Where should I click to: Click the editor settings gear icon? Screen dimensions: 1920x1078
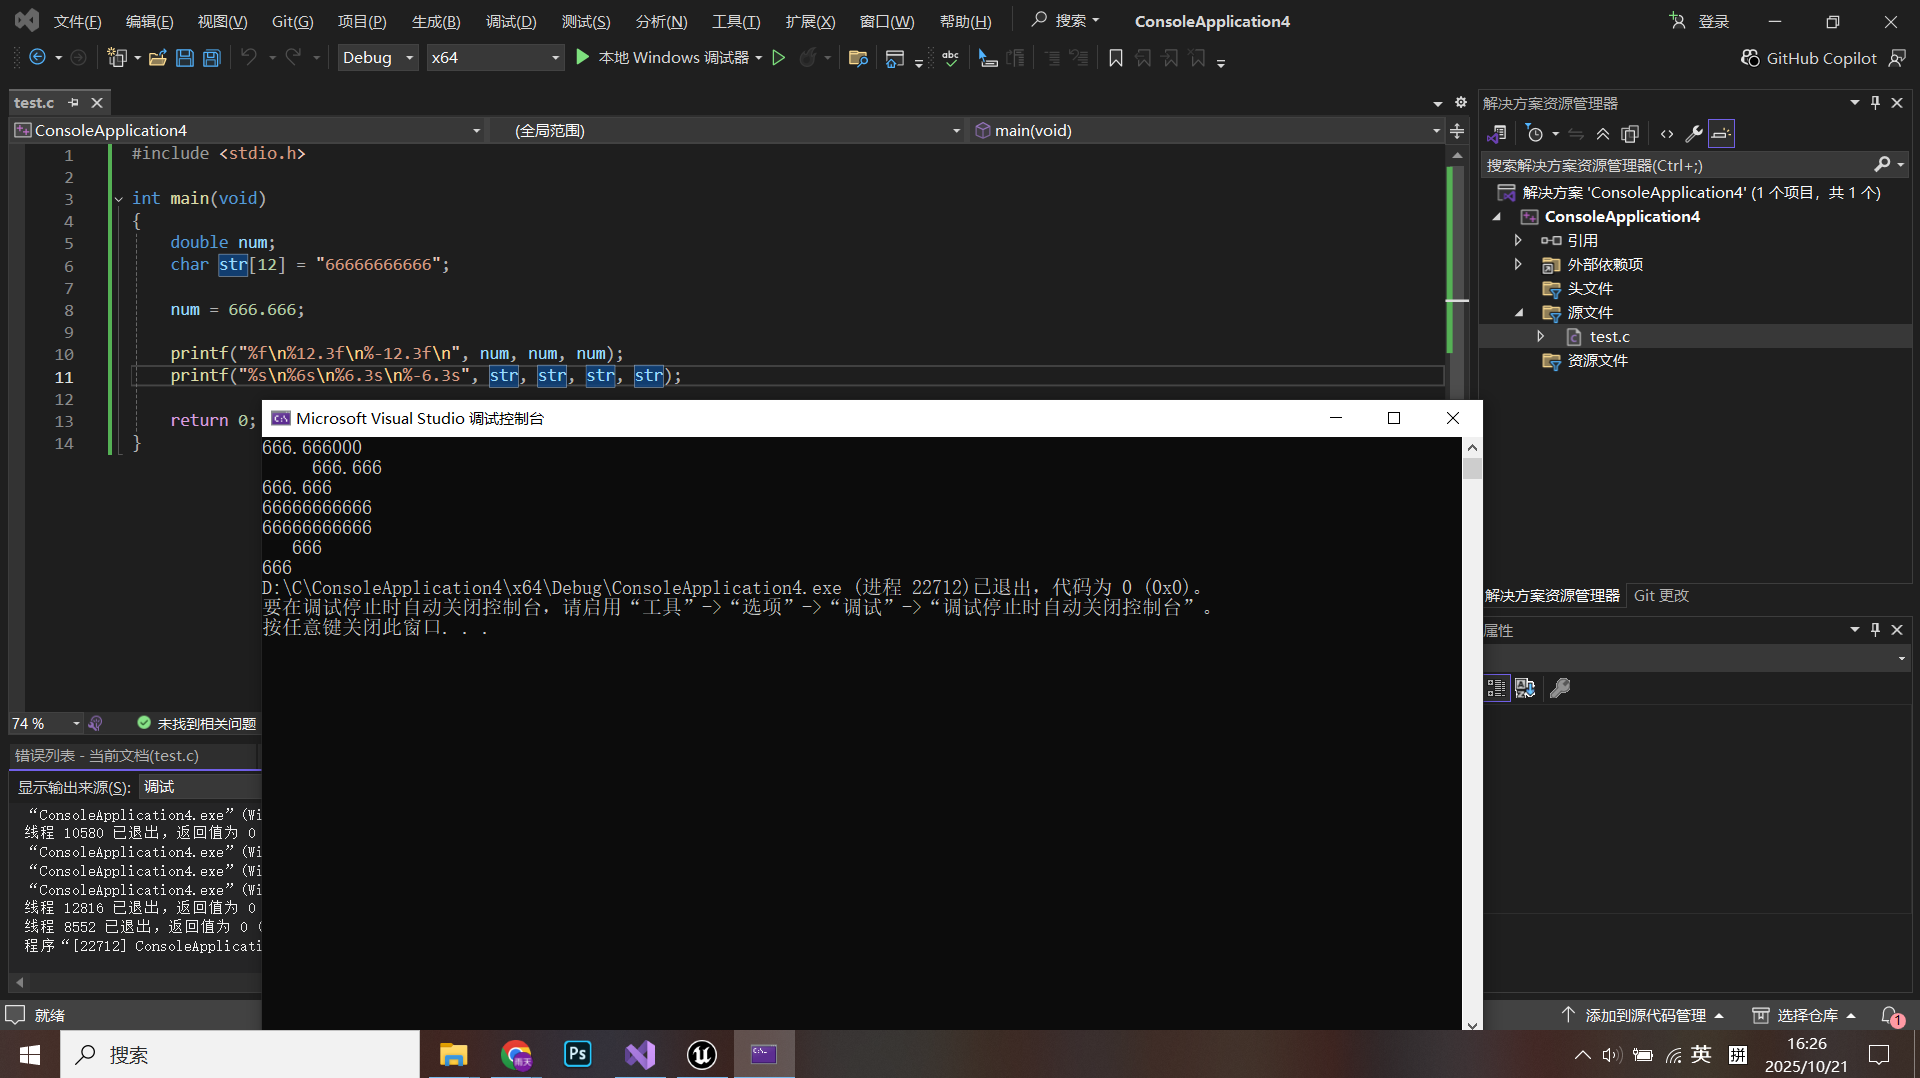tap(1461, 102)
